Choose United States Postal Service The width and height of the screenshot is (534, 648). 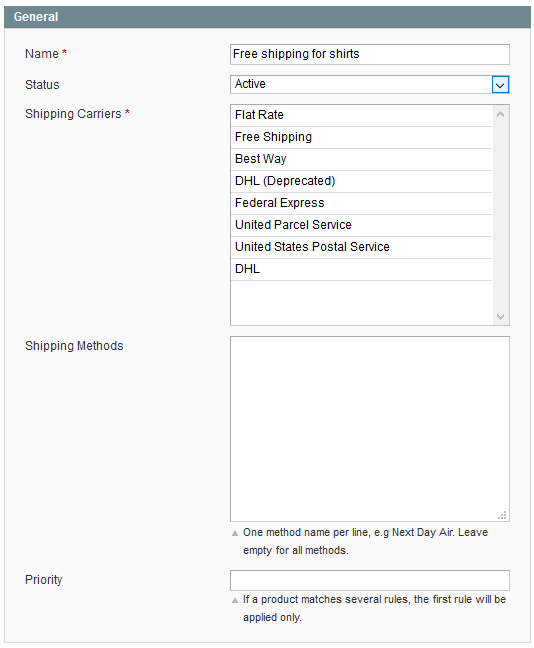(x=361, y=247)
